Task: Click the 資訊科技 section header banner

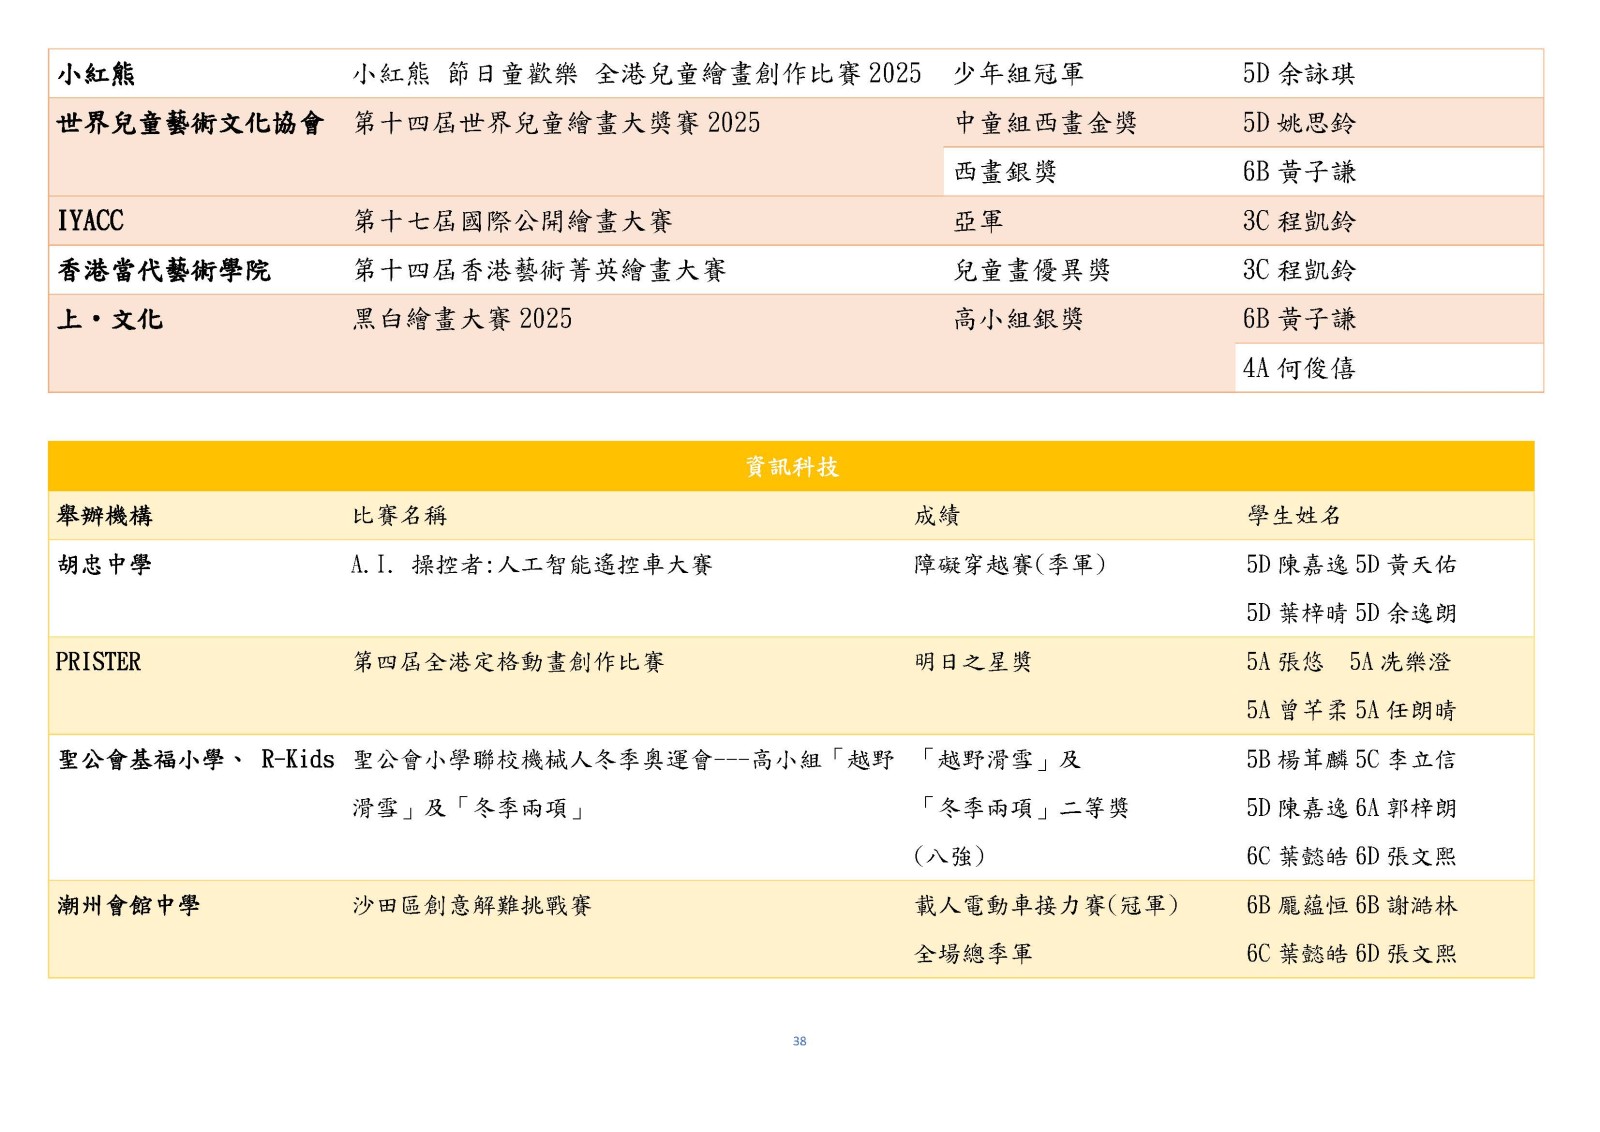Action: click(x=791, y=467)
